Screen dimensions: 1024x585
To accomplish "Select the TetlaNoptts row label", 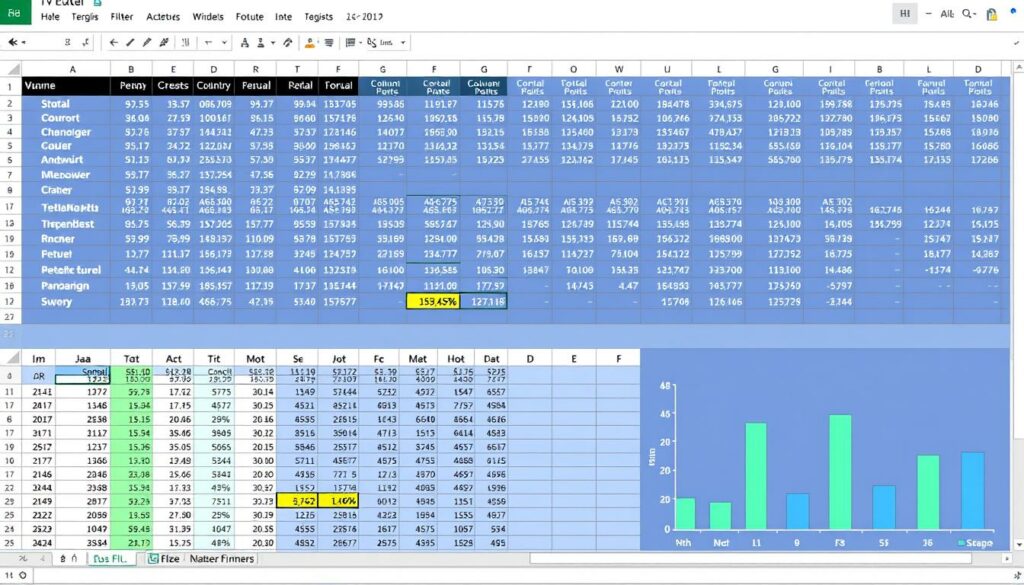I will 70,208.
